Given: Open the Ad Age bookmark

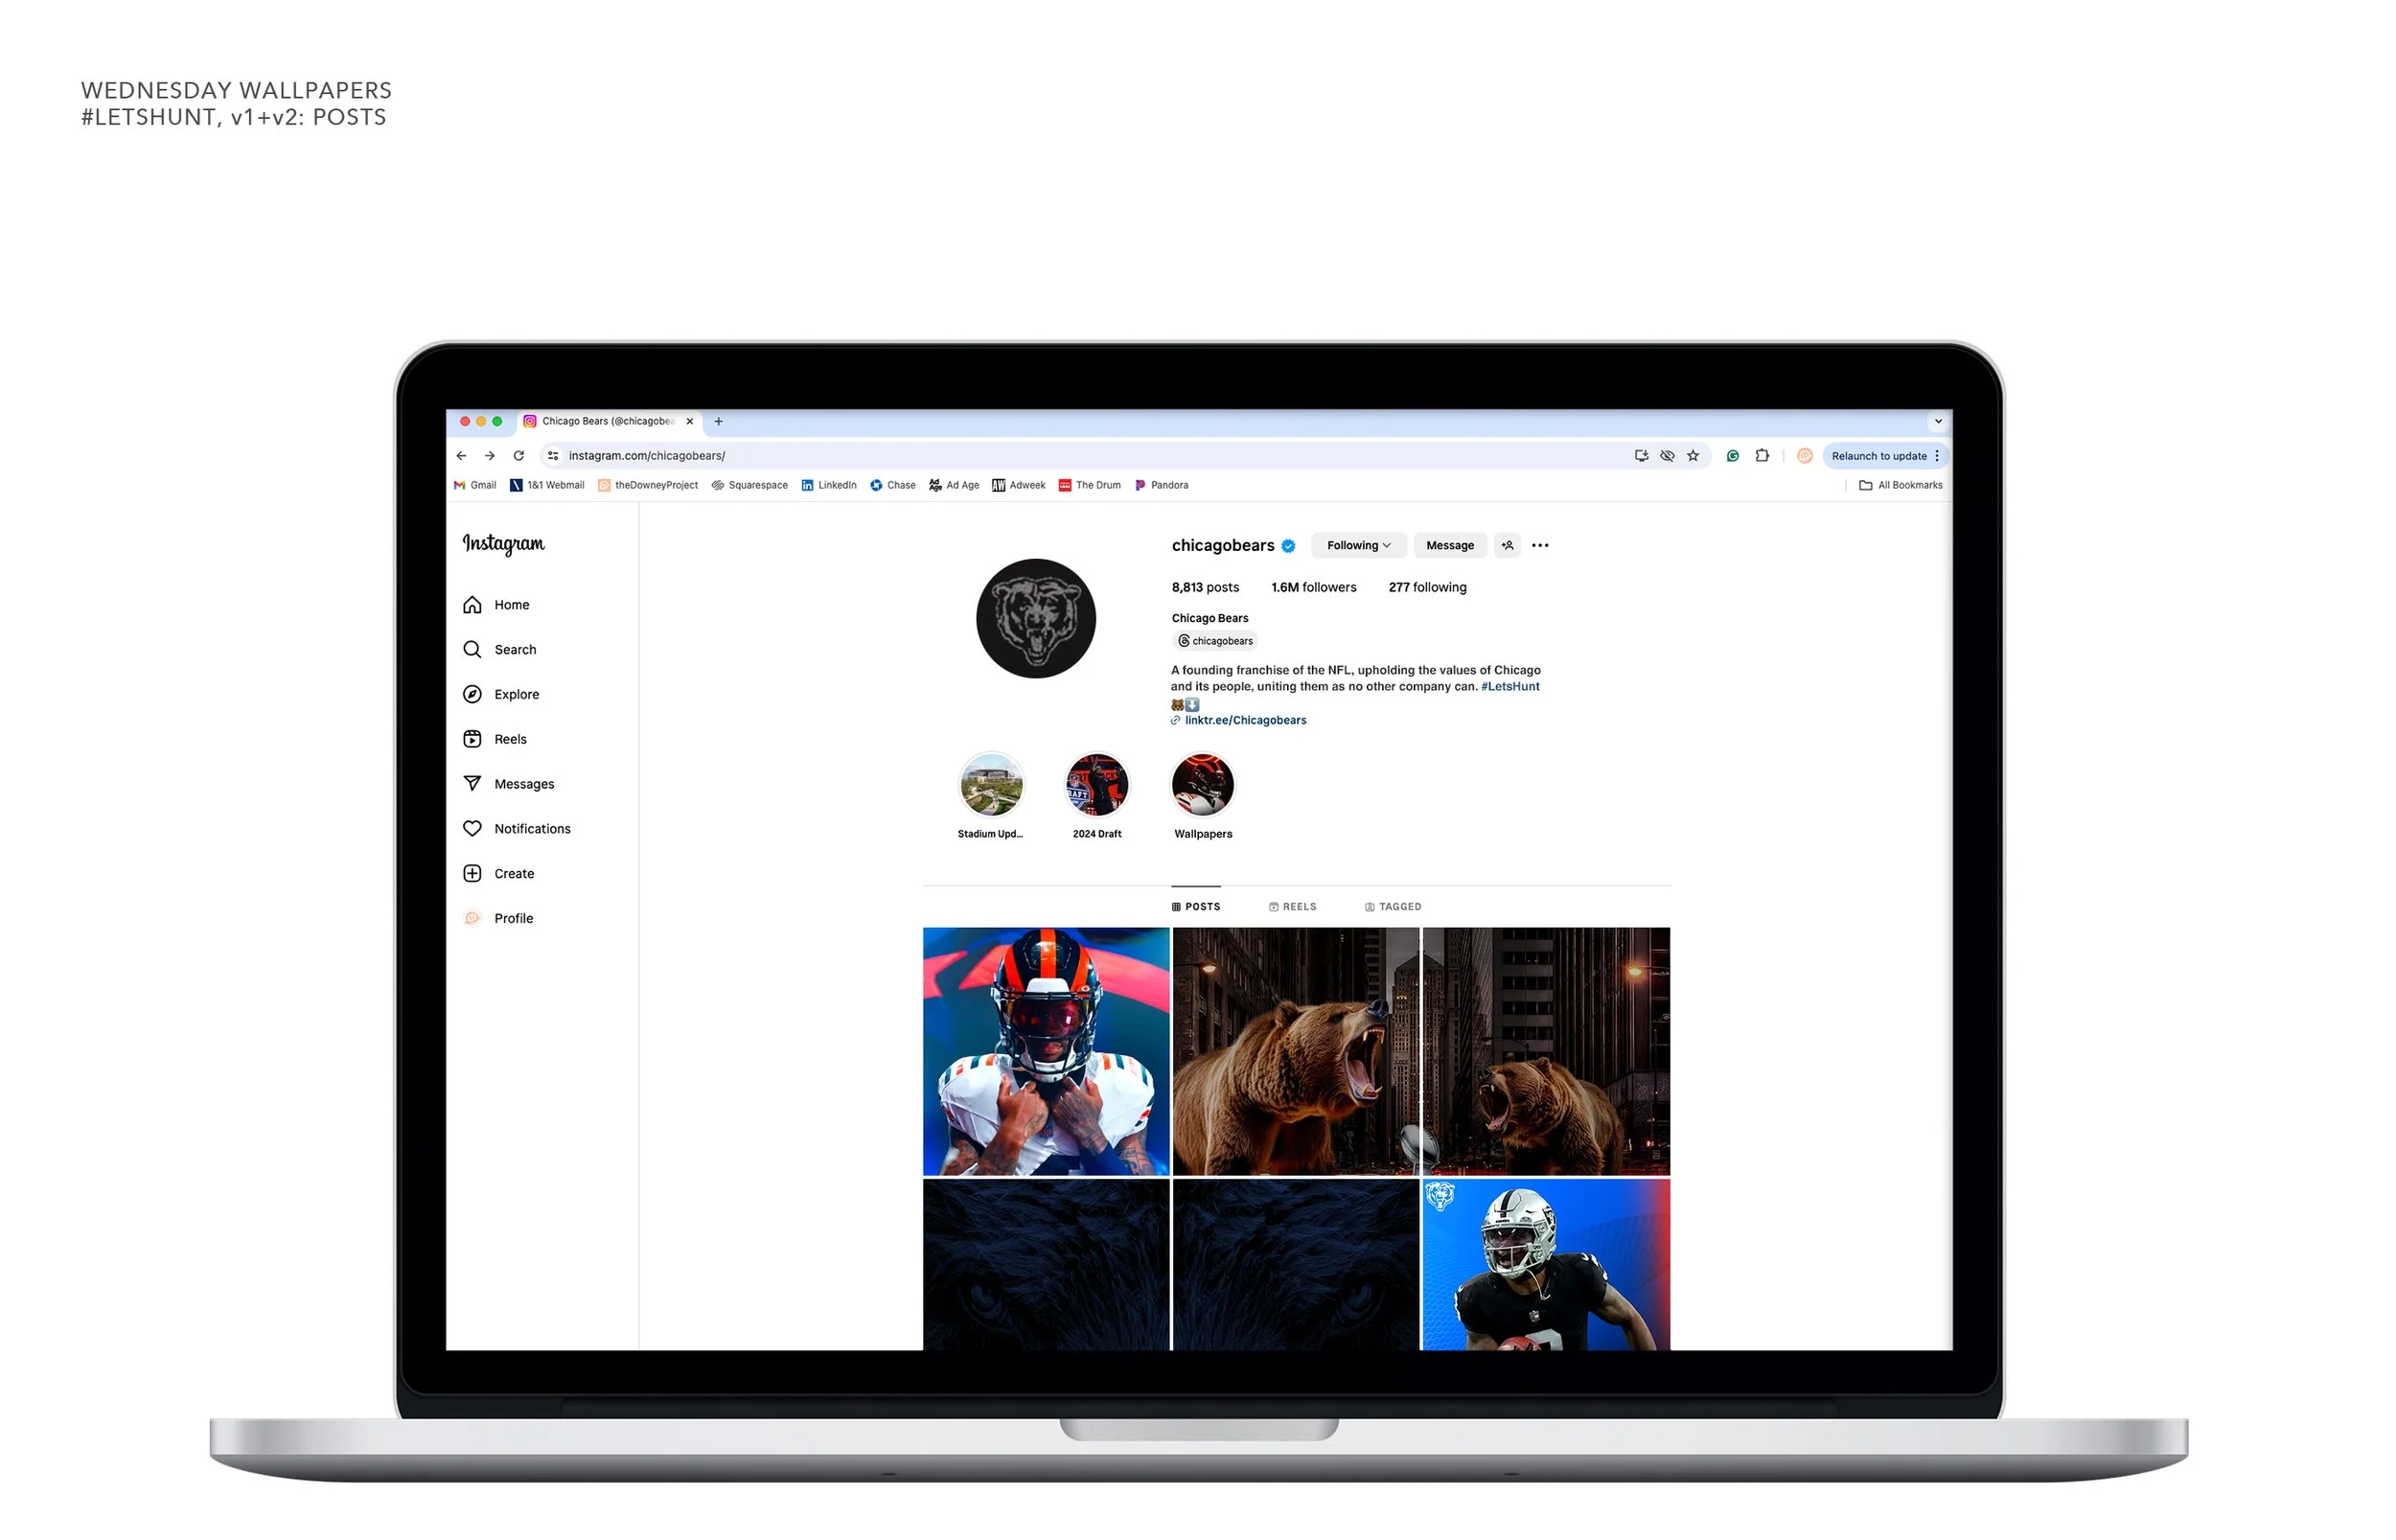Looking at the screenshot, I should point(954,486).
